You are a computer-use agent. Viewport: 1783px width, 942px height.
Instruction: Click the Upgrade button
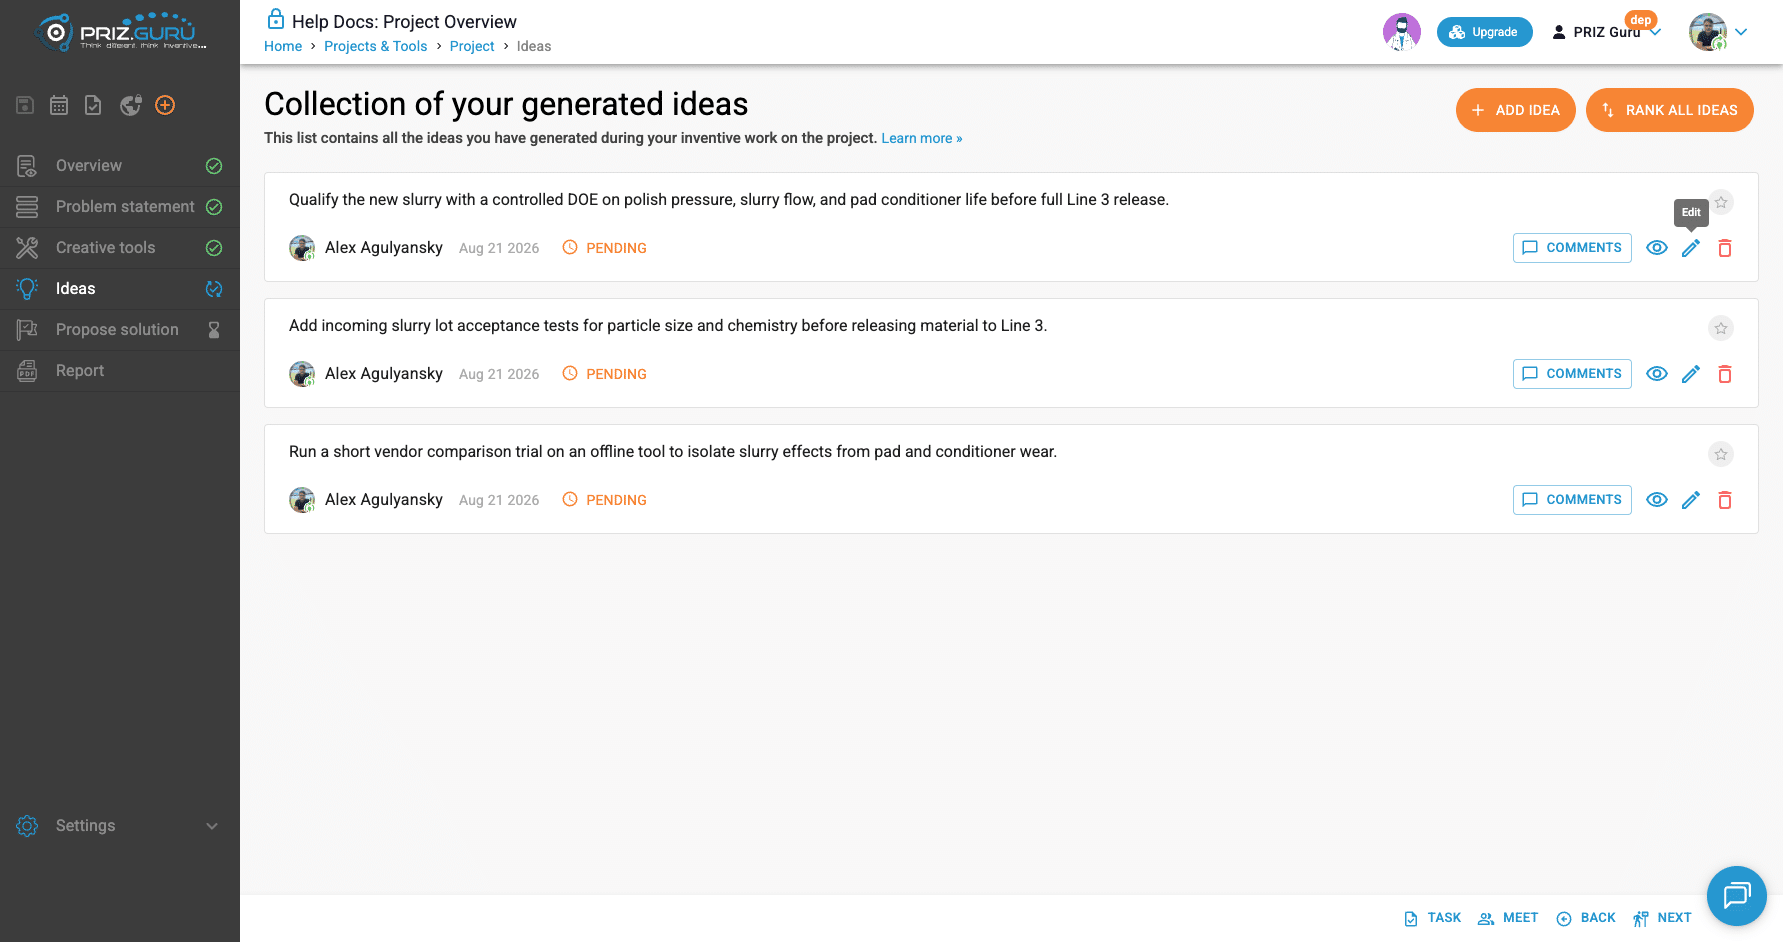[x=1485, y=32]
